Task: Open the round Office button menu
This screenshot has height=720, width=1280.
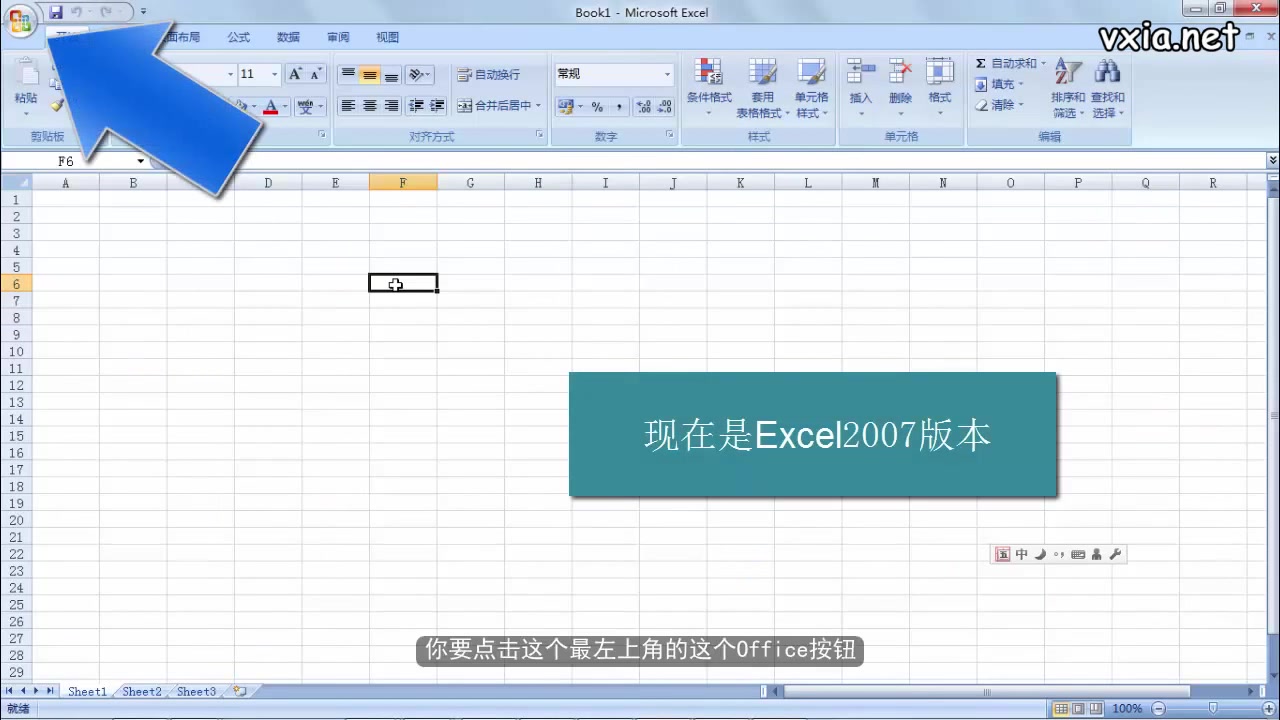Action: (19, 21)
